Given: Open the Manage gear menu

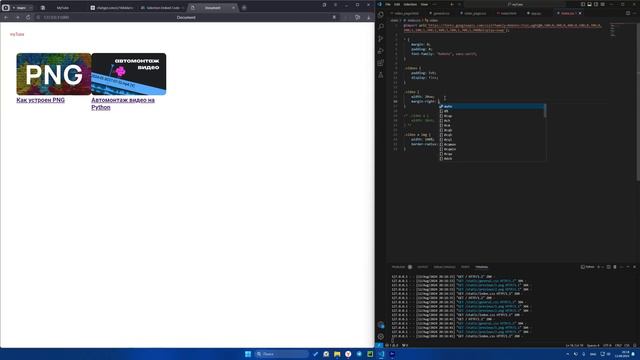Looking at the screenshot, I should coord(381,337).
